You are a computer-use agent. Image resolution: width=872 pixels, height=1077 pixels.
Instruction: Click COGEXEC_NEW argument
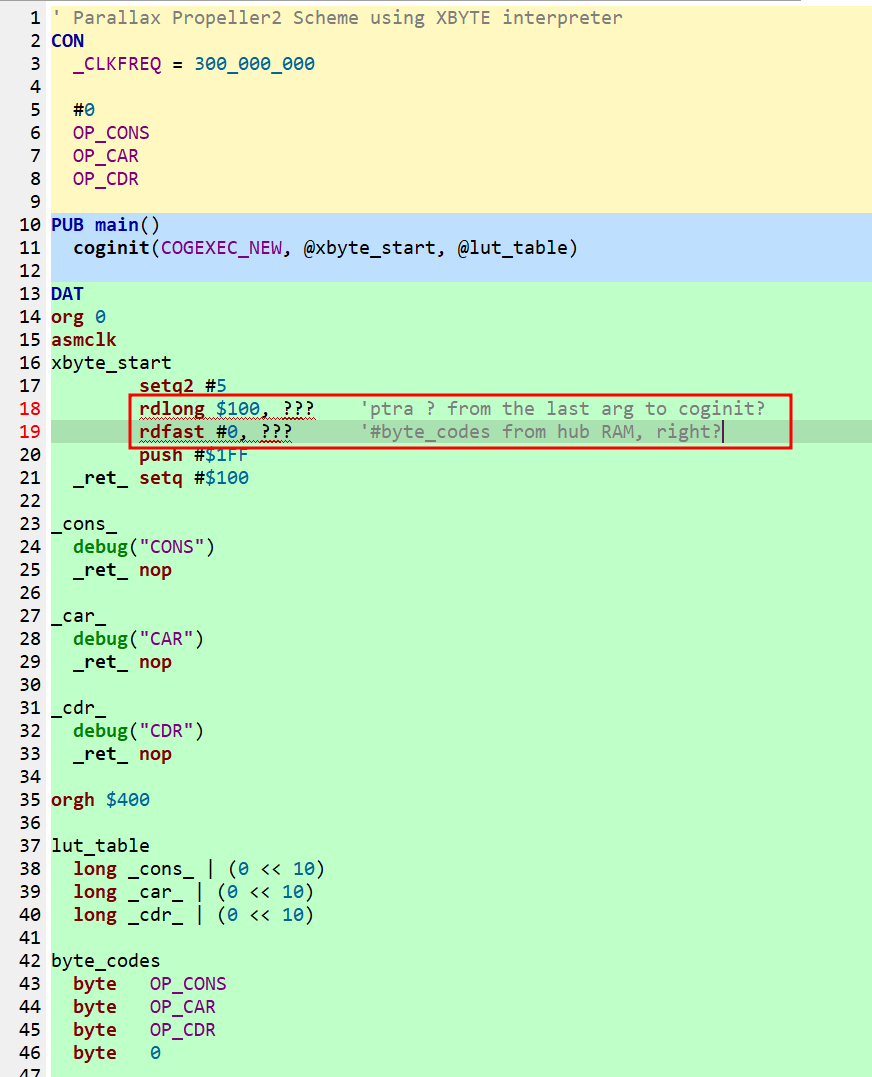click(221, 248)
